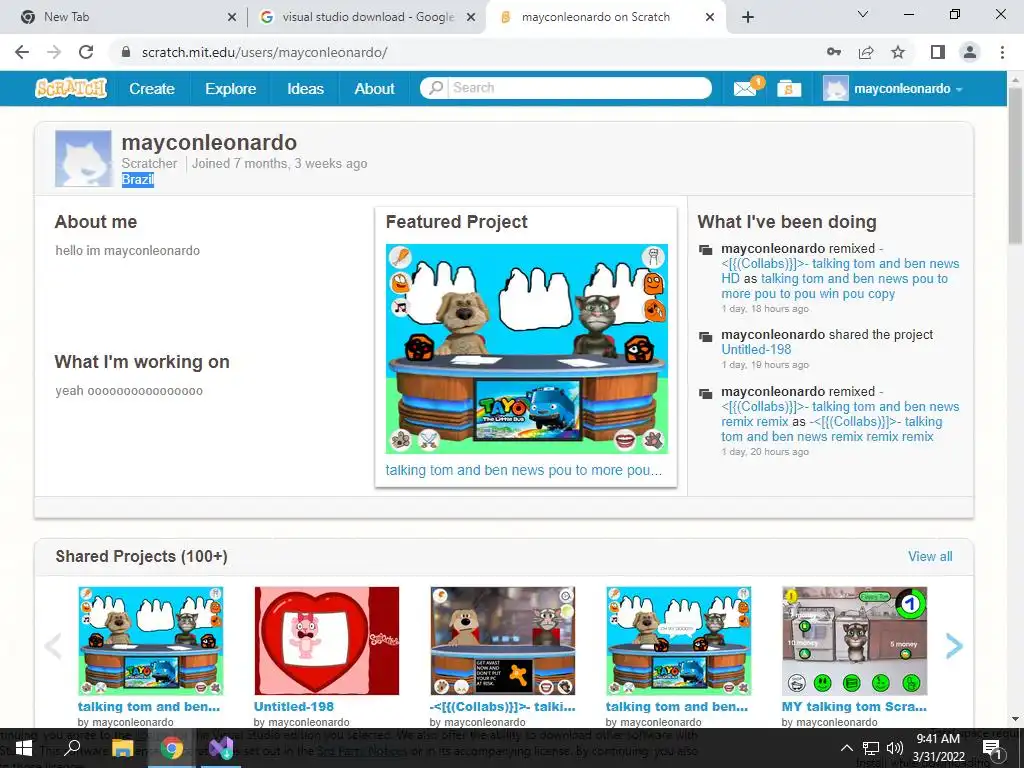This screenshot has height=768, width=1024.
Task: Open the Windows Start menu
Action: pos(24,748)
